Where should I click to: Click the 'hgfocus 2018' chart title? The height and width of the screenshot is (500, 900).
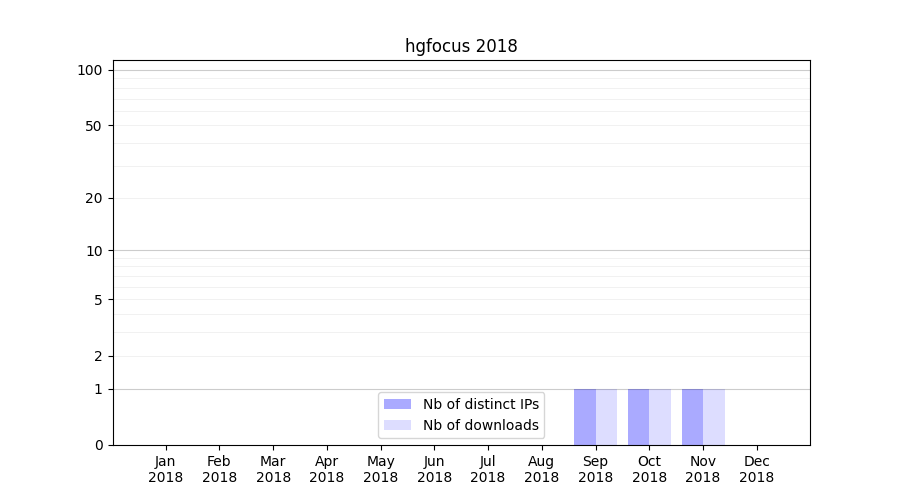coord(461,46)
